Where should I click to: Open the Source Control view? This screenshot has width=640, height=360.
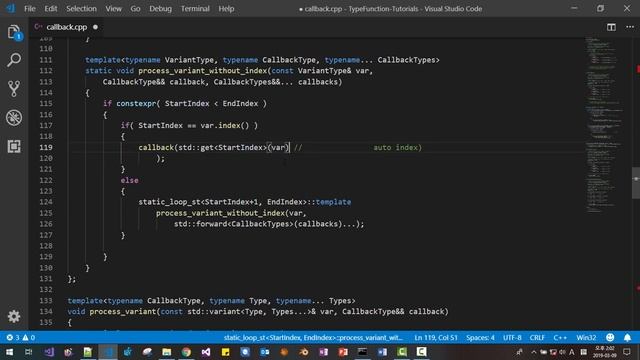(x=14, y=89)
